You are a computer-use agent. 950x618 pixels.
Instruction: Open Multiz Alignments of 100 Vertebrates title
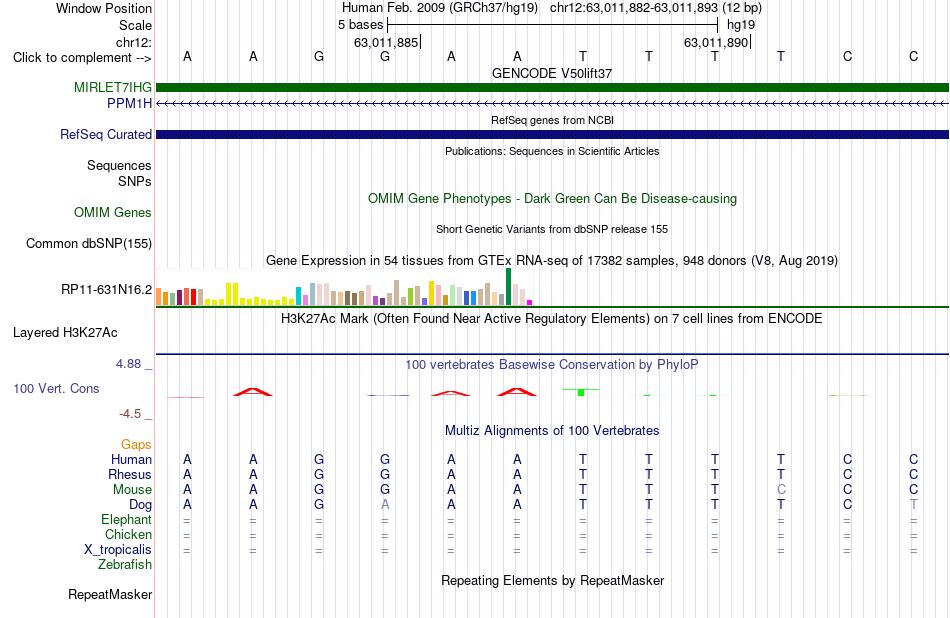(x=552, y=431)
